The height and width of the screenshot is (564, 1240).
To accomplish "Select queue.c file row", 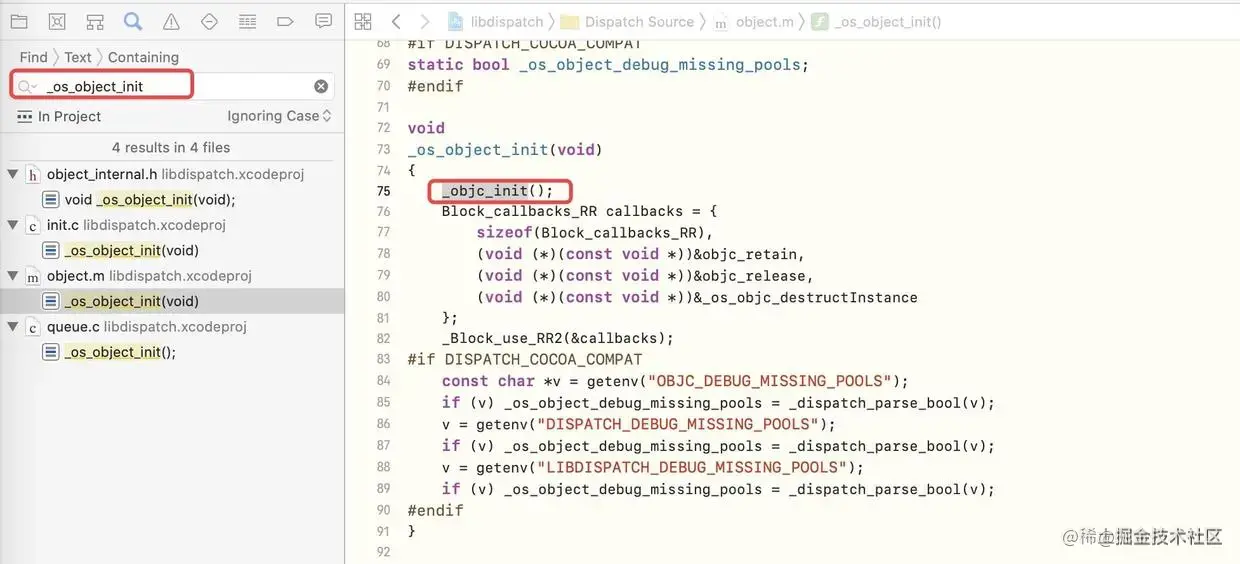I will click(172, 327).
